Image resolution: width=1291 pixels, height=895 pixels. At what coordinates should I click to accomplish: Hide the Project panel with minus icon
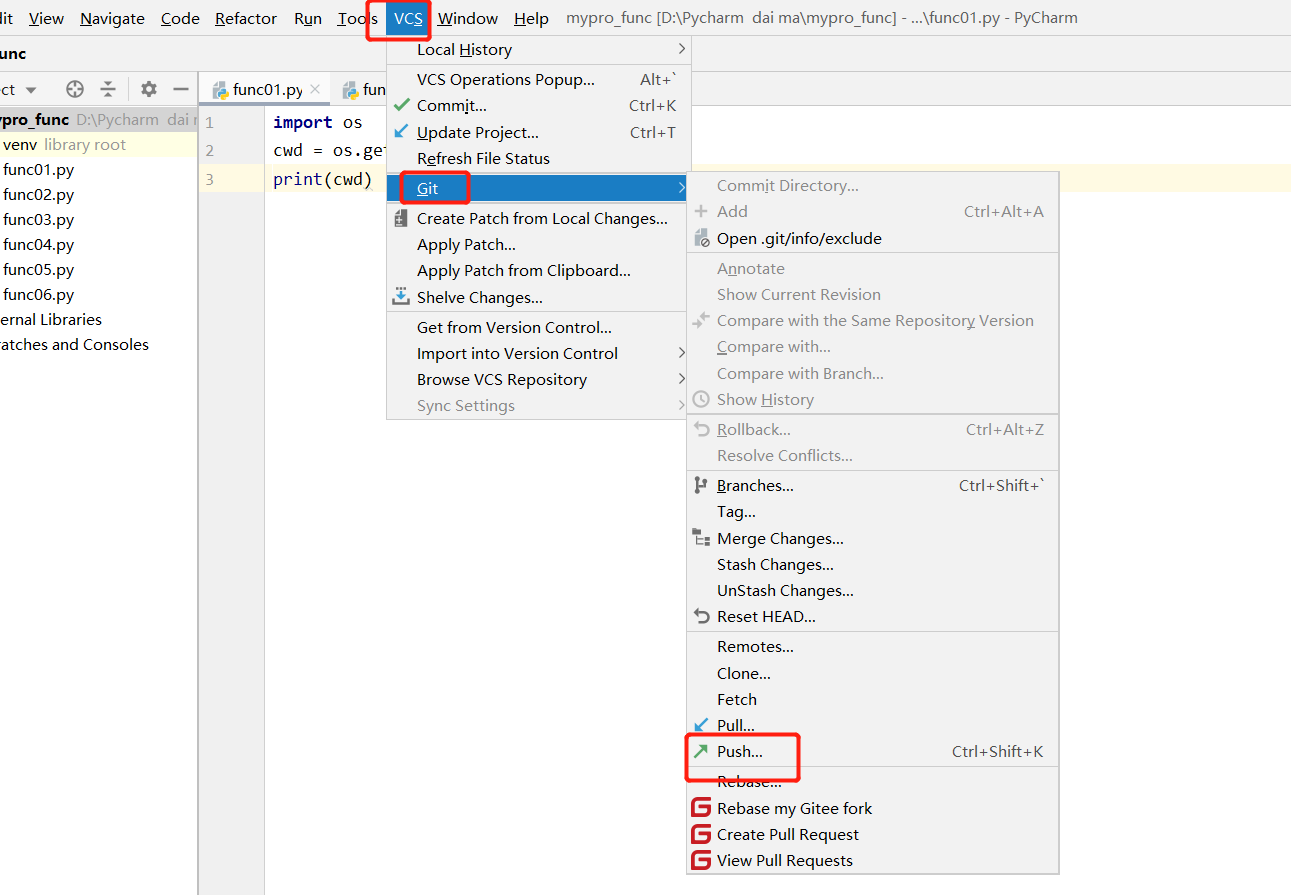[x=181, y=89]
